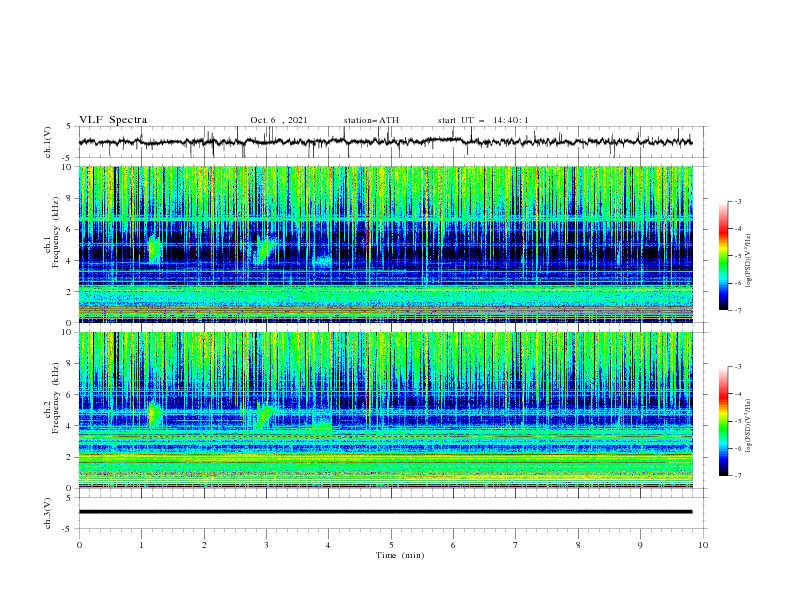Click time axis tick label "9"

[x=640, y=545]
